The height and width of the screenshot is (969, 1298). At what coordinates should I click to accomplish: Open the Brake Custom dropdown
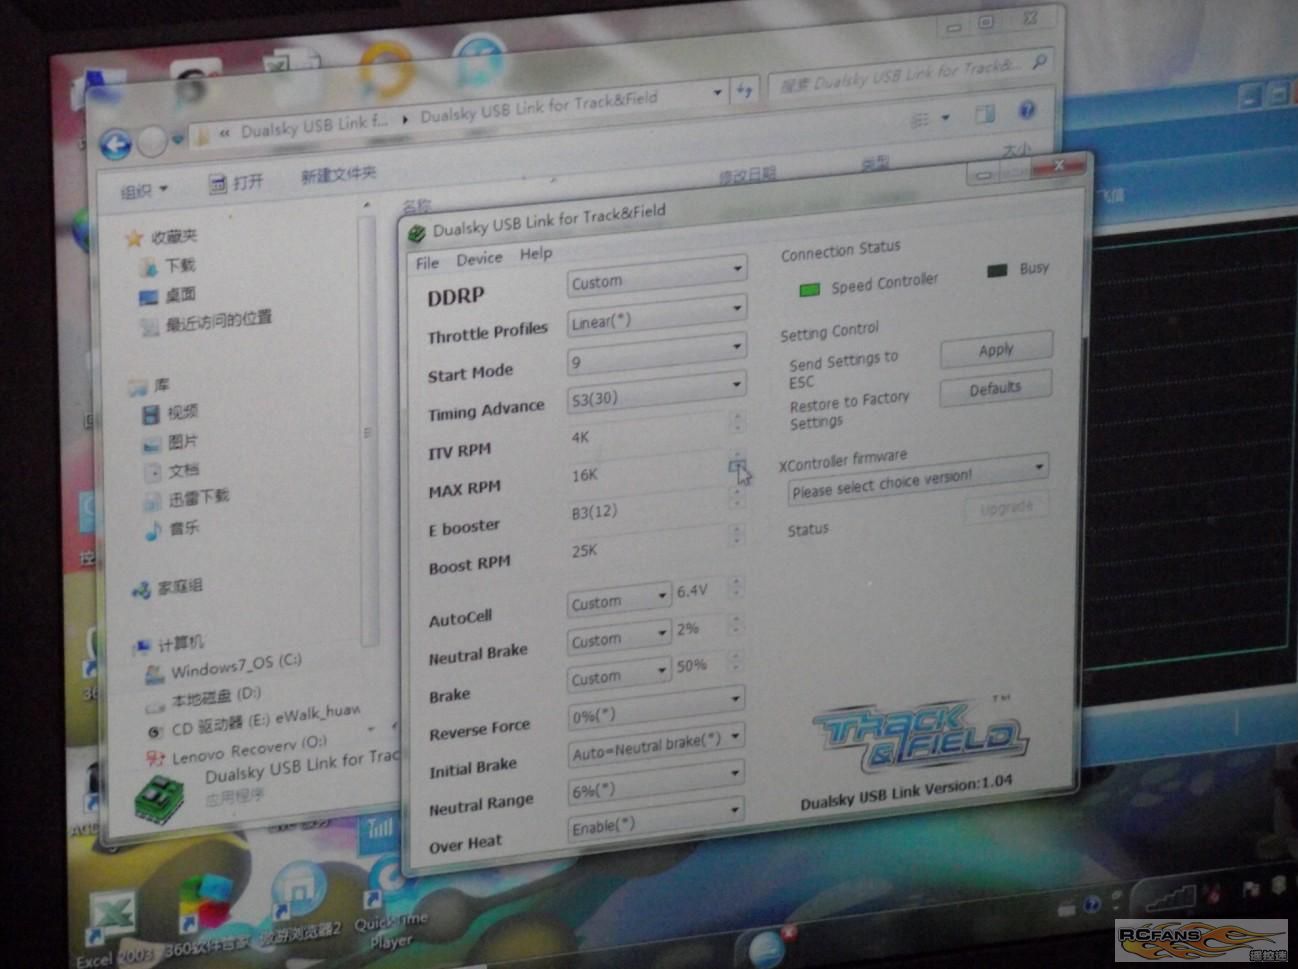click(x=618, y=676)
